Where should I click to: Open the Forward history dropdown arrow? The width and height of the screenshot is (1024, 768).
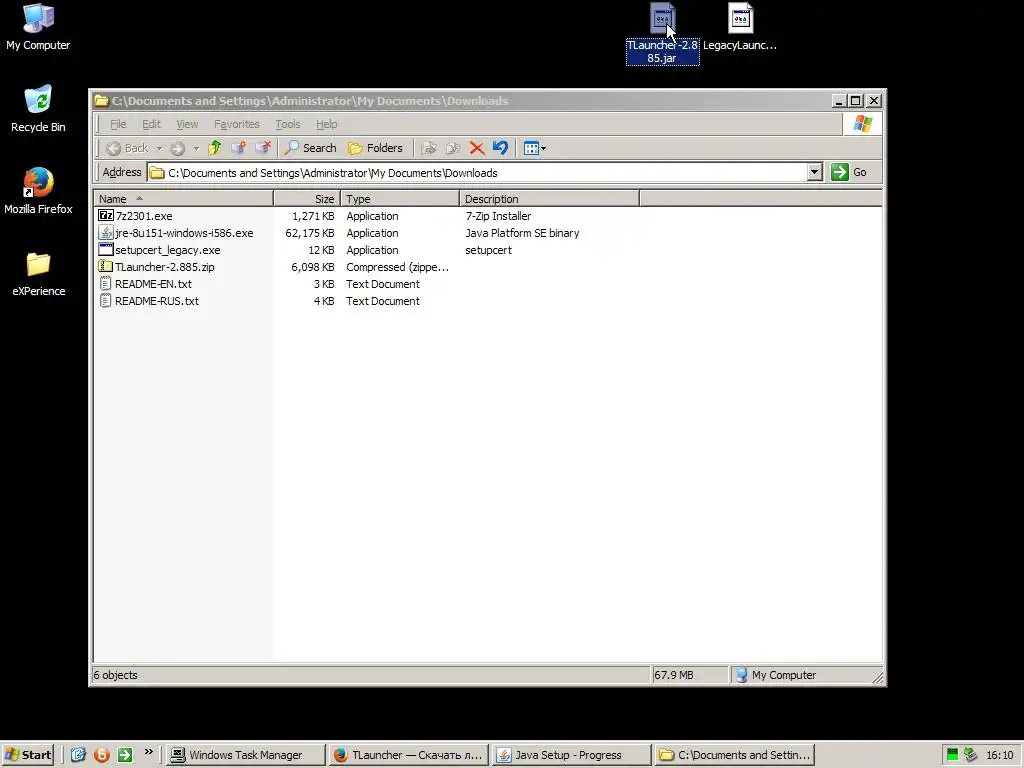point(196,148)
